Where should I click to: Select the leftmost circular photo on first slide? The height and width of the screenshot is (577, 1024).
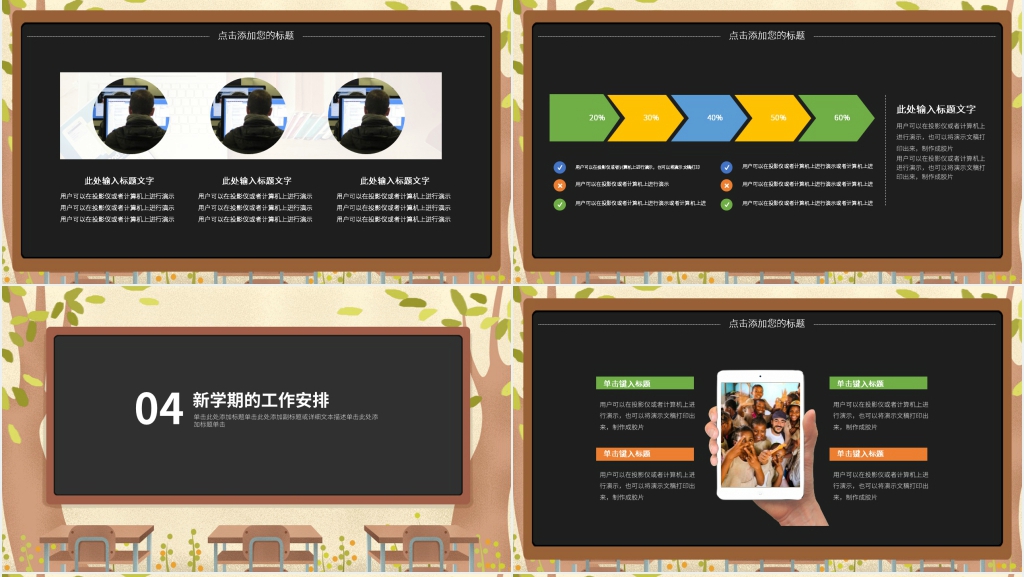[x=131, y=114]
